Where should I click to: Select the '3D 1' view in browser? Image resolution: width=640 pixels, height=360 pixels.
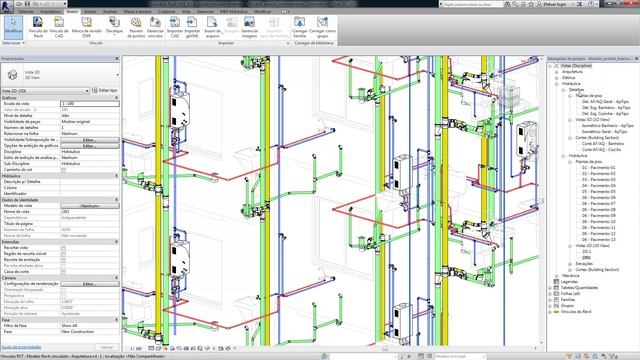point(586,252)
